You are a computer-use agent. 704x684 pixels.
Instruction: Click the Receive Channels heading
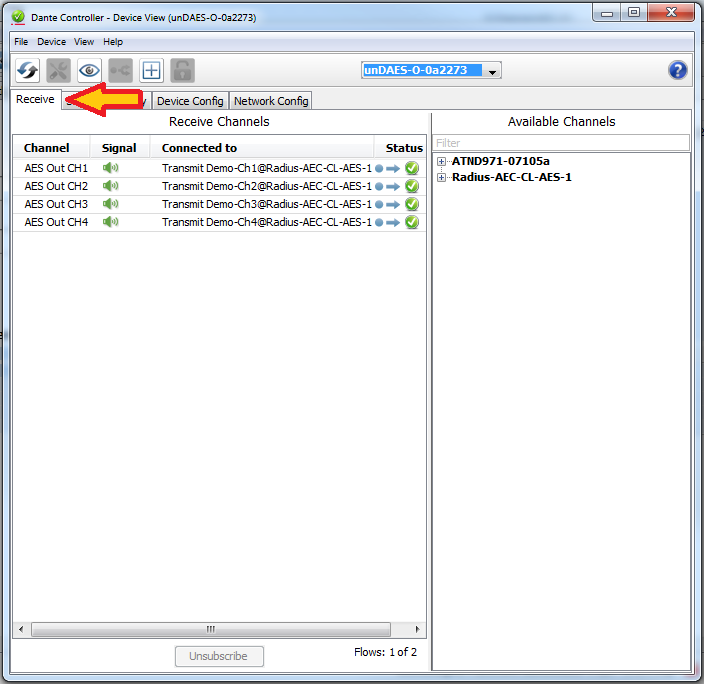219,122
